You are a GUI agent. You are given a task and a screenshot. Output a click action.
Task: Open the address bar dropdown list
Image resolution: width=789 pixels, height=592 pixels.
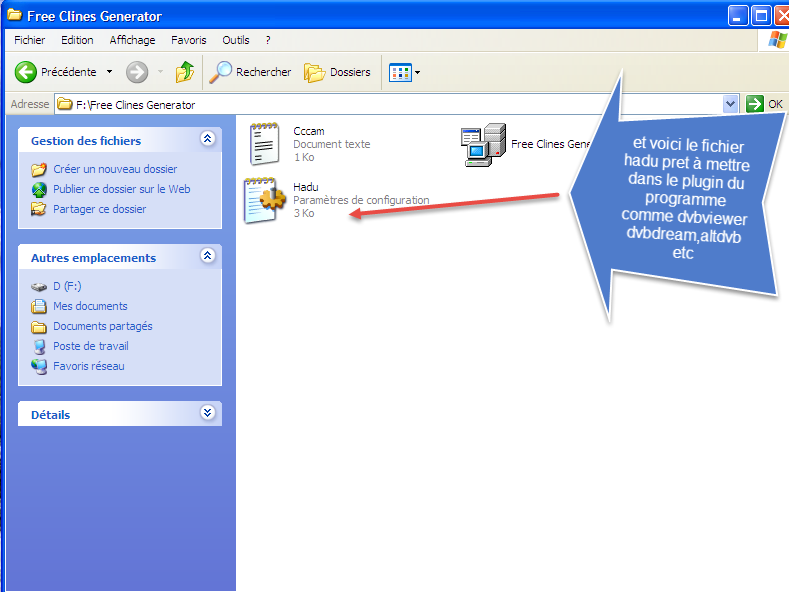click(x=730, y=104)
